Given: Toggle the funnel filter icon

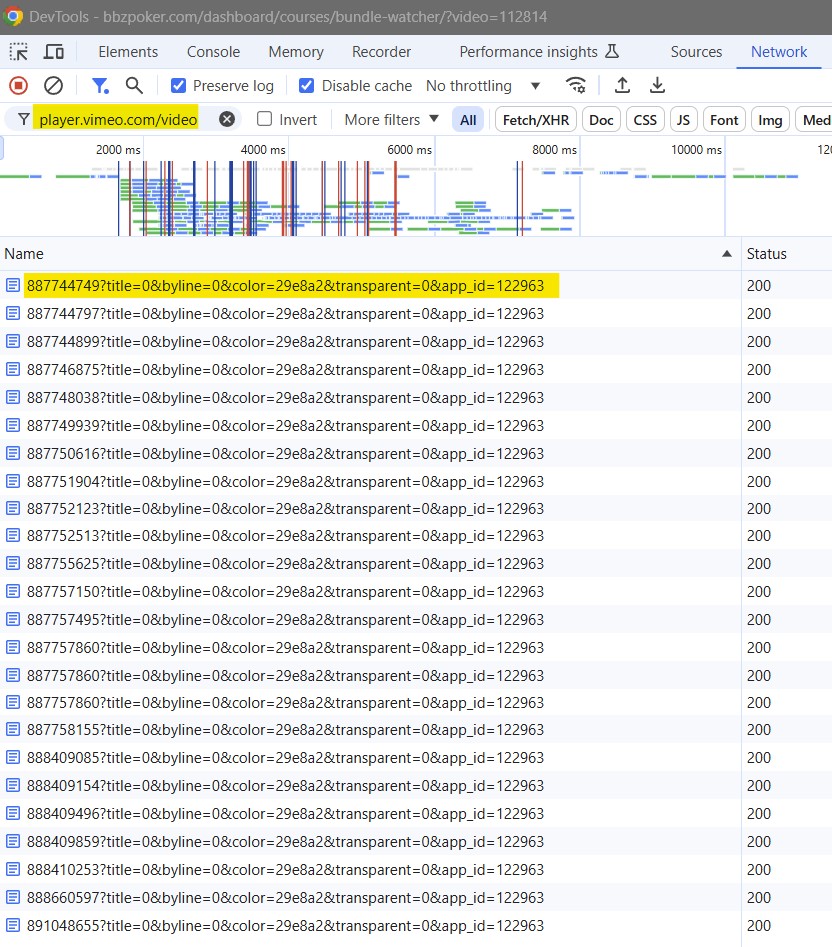Looking at the screenshot, I should pos(99,86).
